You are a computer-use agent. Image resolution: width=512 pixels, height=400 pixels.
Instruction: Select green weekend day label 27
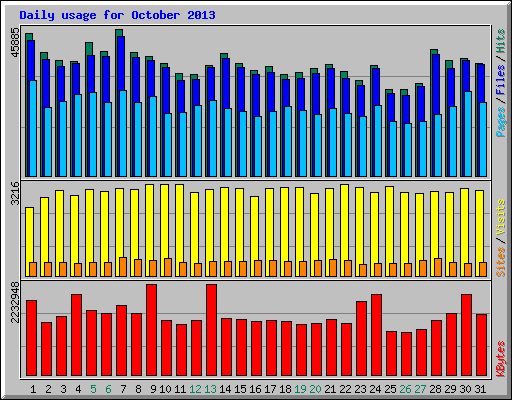click(x=420, y=389)
